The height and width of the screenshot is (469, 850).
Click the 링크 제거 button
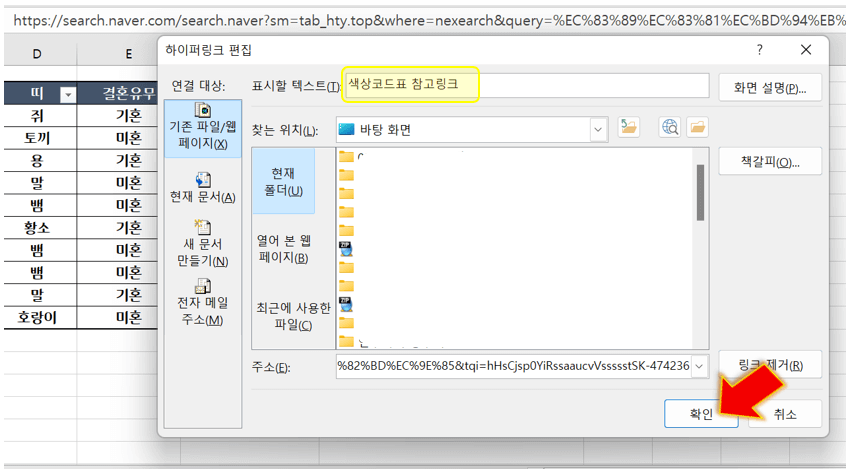[x=770, y=365]
